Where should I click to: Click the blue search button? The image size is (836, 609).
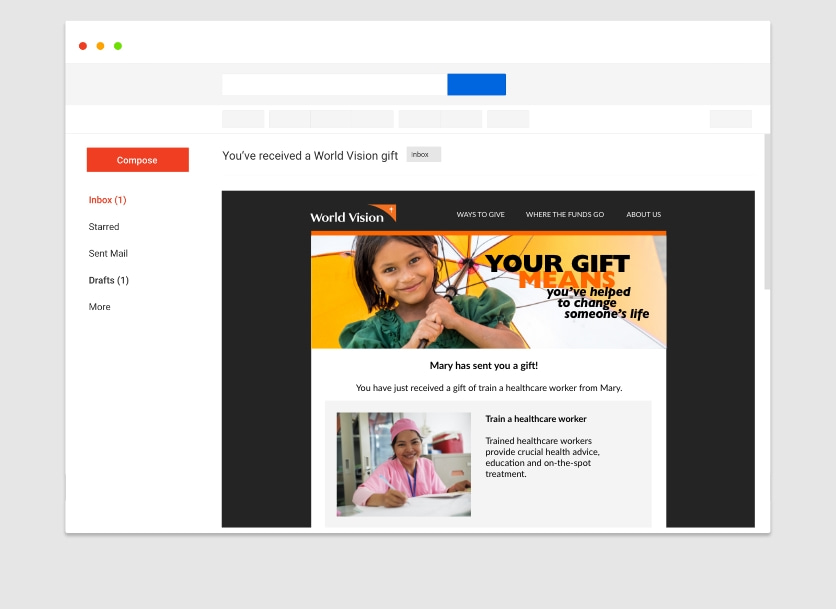click(477, 85)
